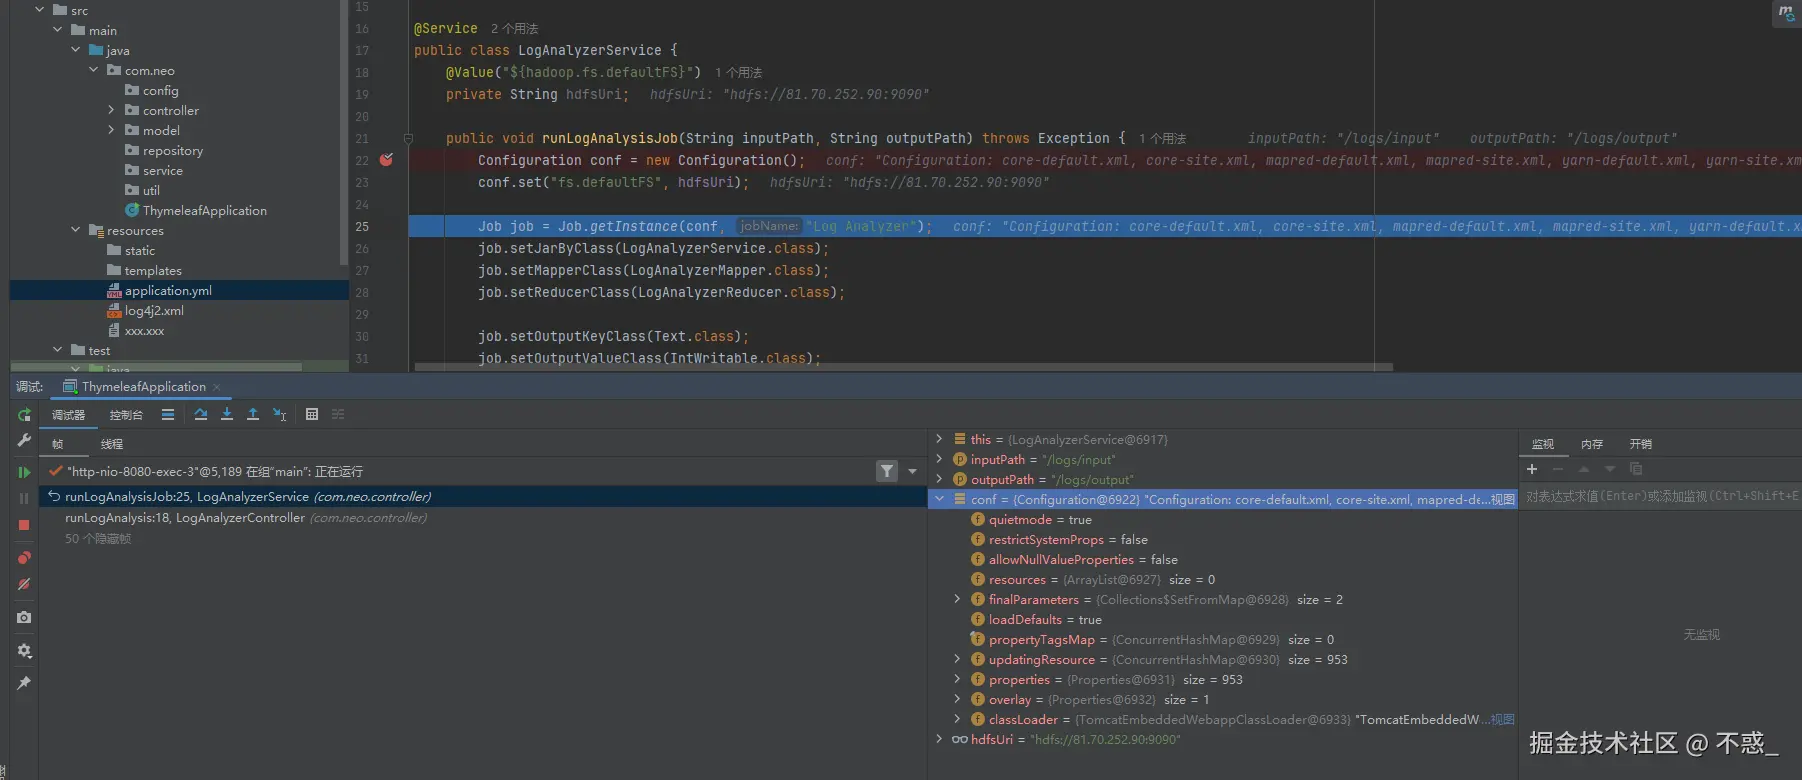1802x780 pixels.
Task: Open the thread selector dropdown arrow
Action: tap(912, 471)
